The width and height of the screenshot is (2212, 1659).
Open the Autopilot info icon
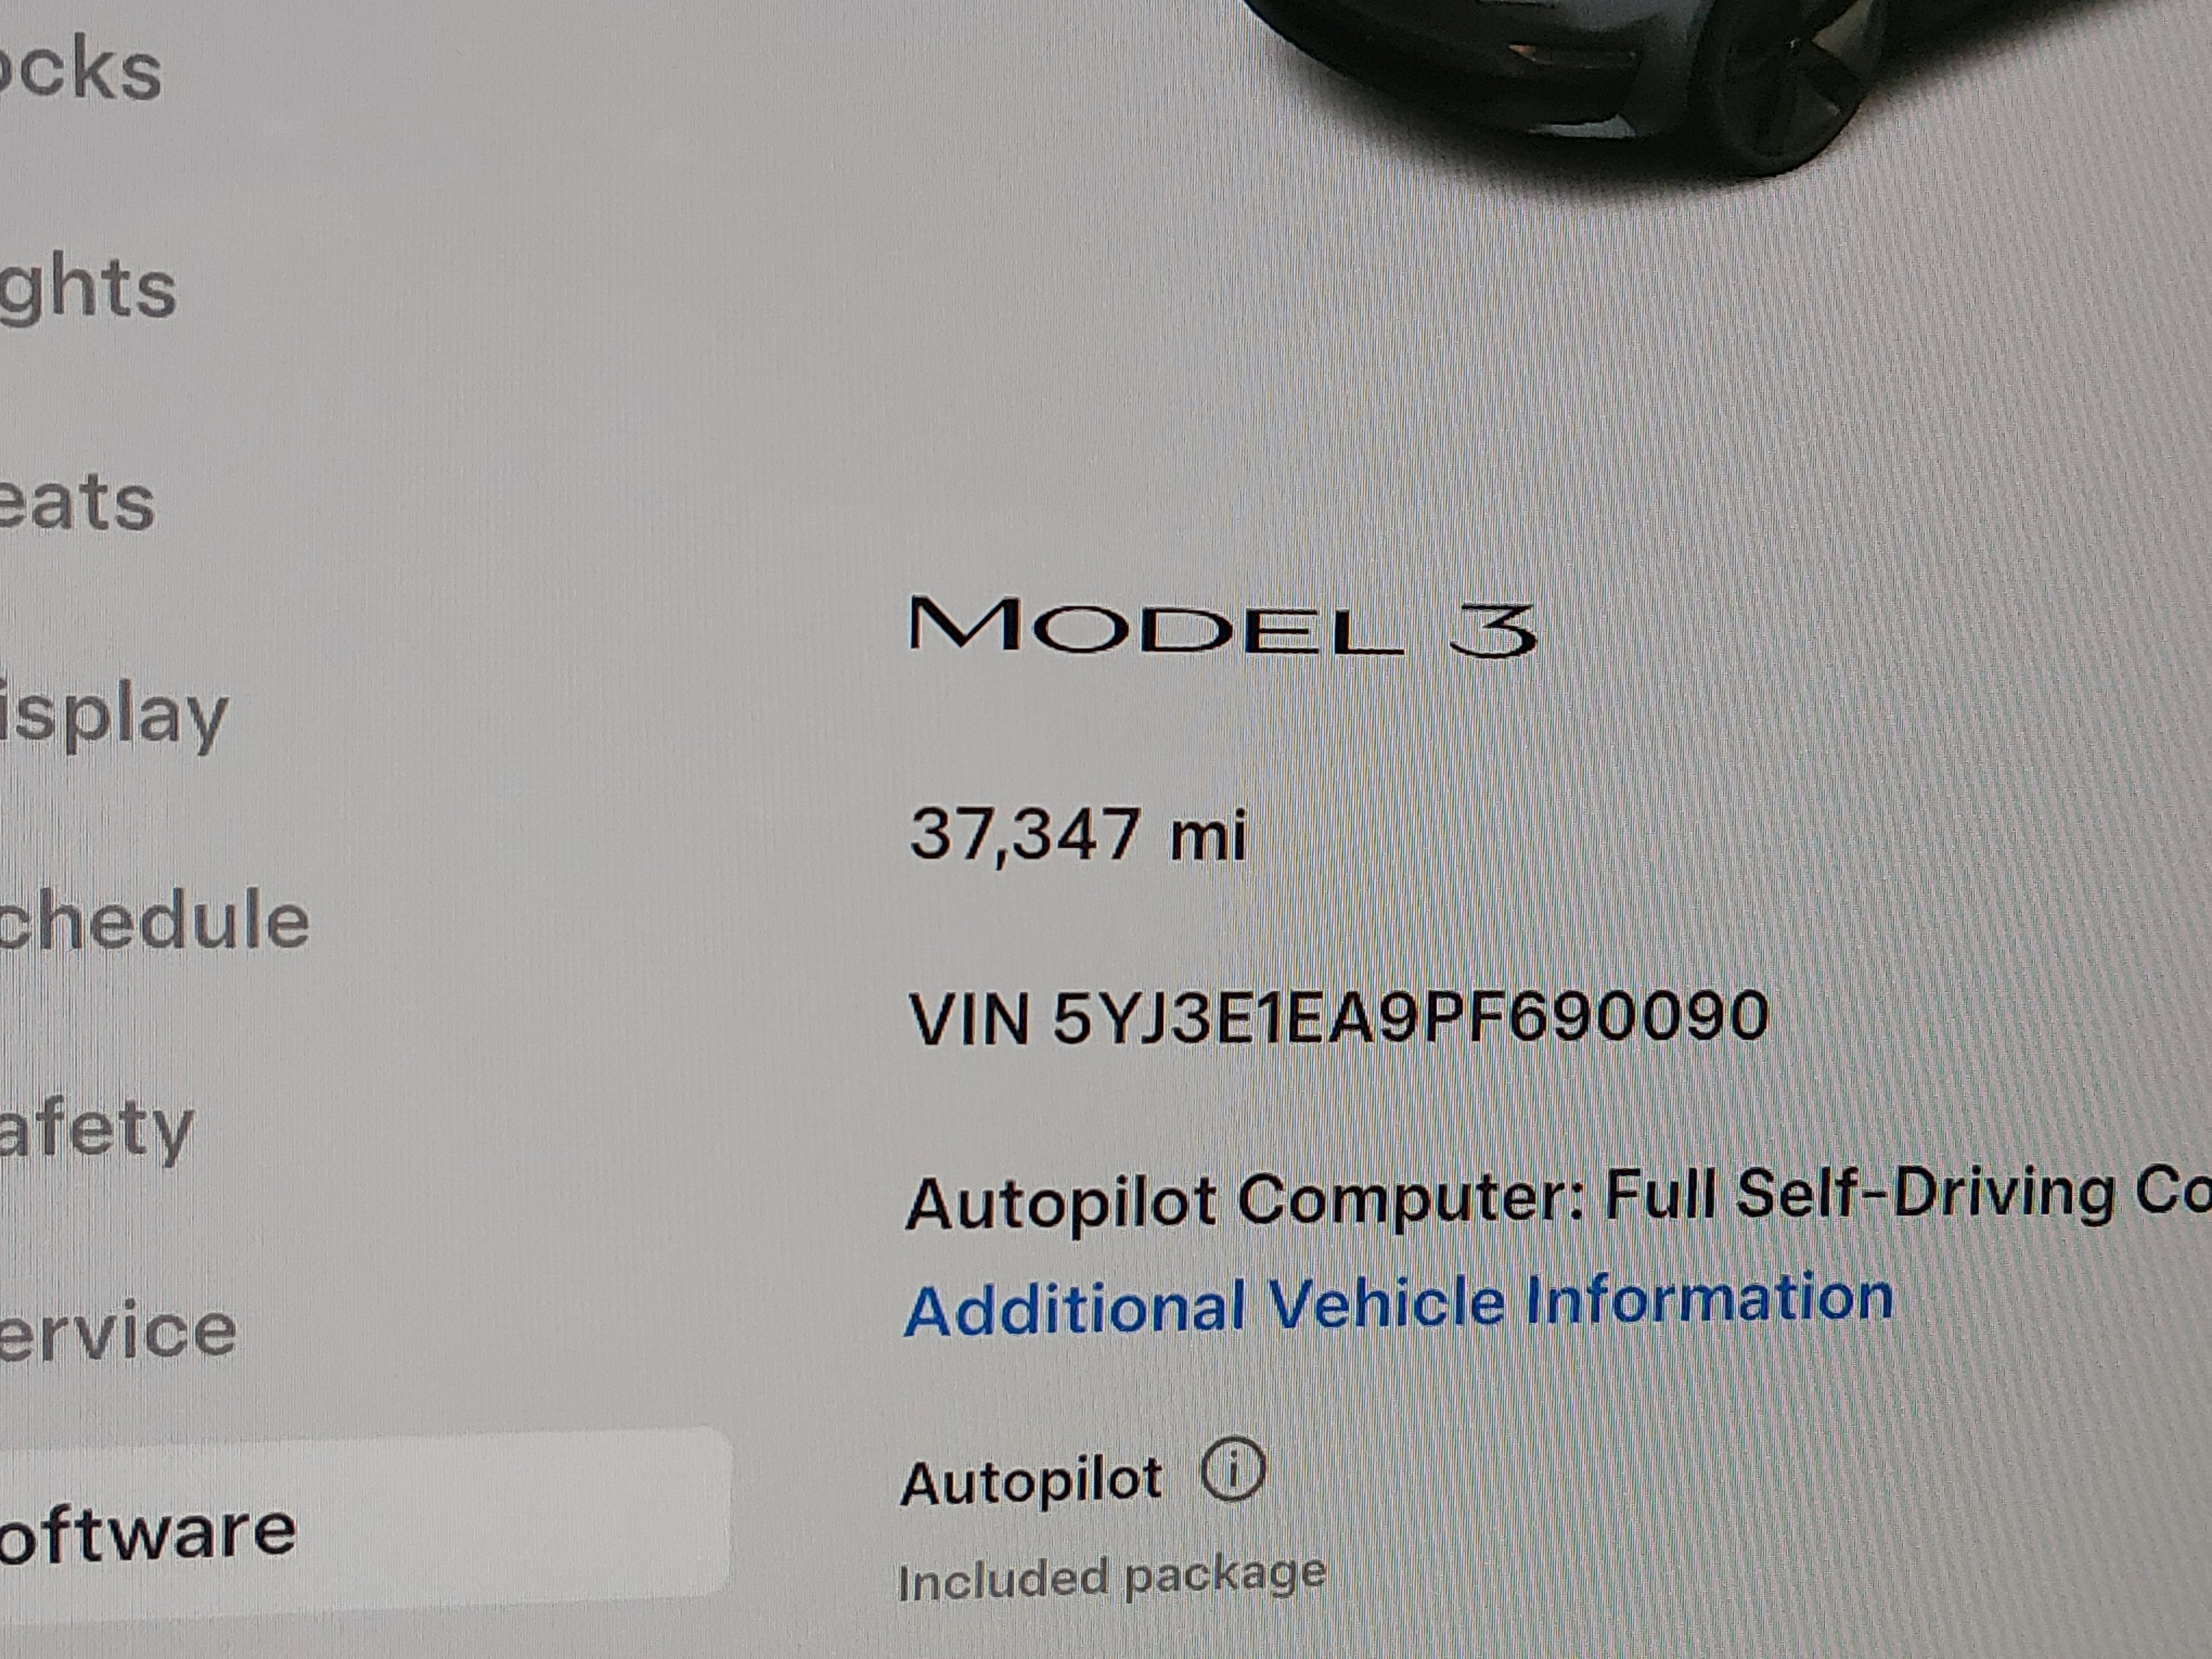1233,1469
